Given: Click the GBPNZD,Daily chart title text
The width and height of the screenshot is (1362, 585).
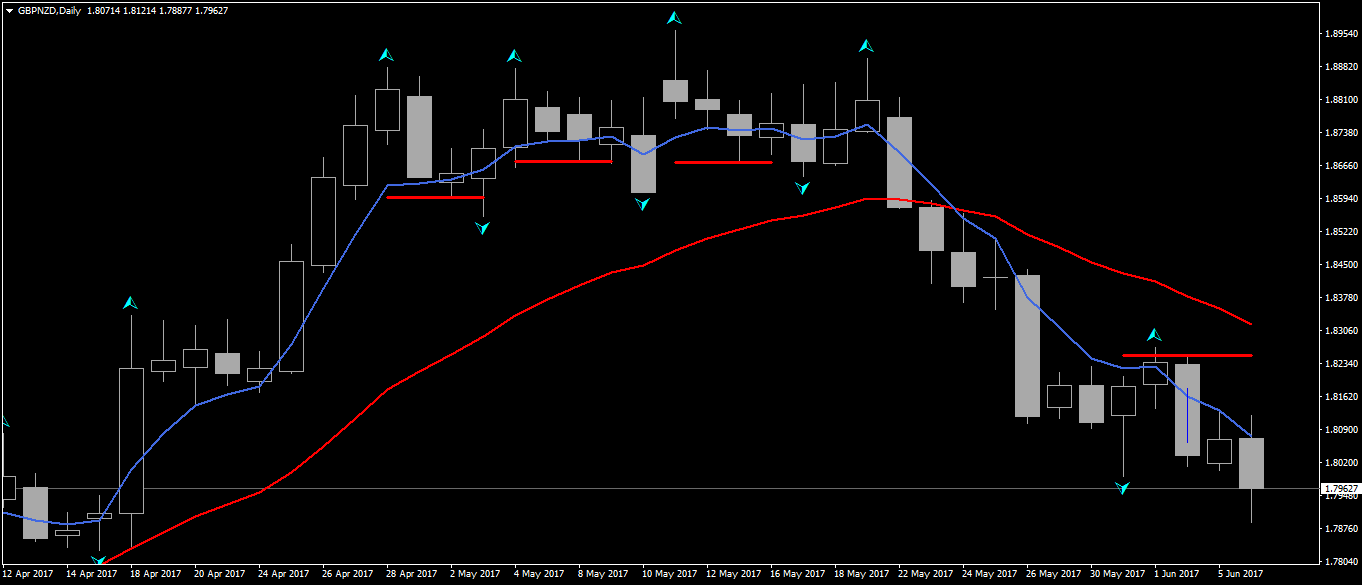Looking at the screenshot, I should coord(49,10).
